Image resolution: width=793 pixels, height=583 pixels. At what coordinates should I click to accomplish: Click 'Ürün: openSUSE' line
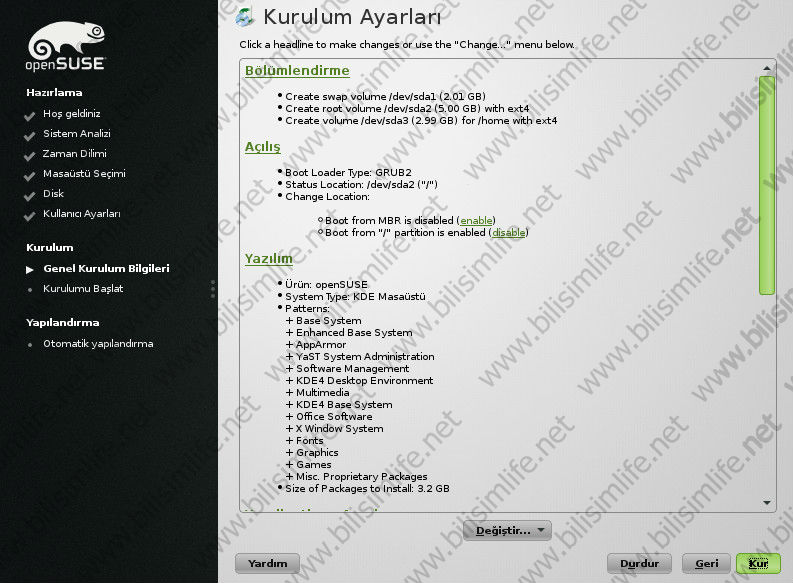point(326,285)
